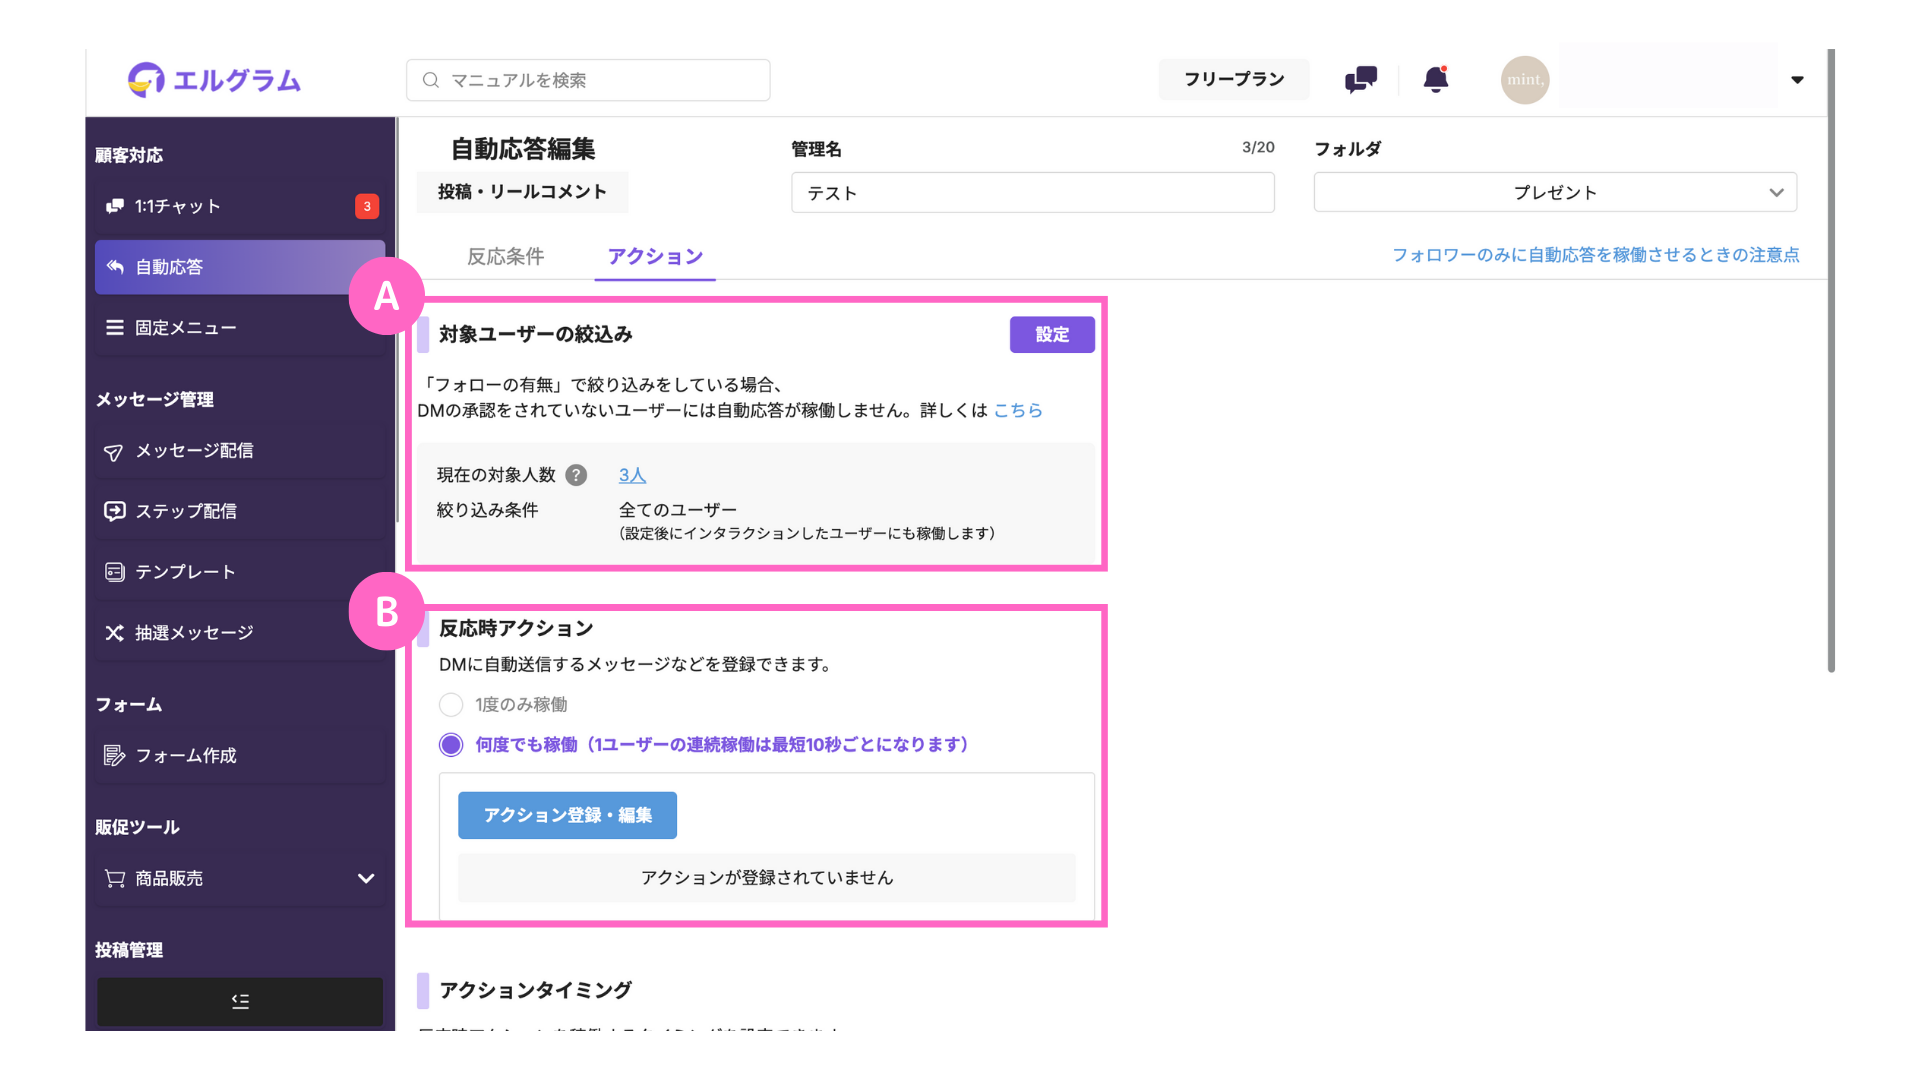
Task: Click the mint. profile avatar
Action: tap(1525, 80)
